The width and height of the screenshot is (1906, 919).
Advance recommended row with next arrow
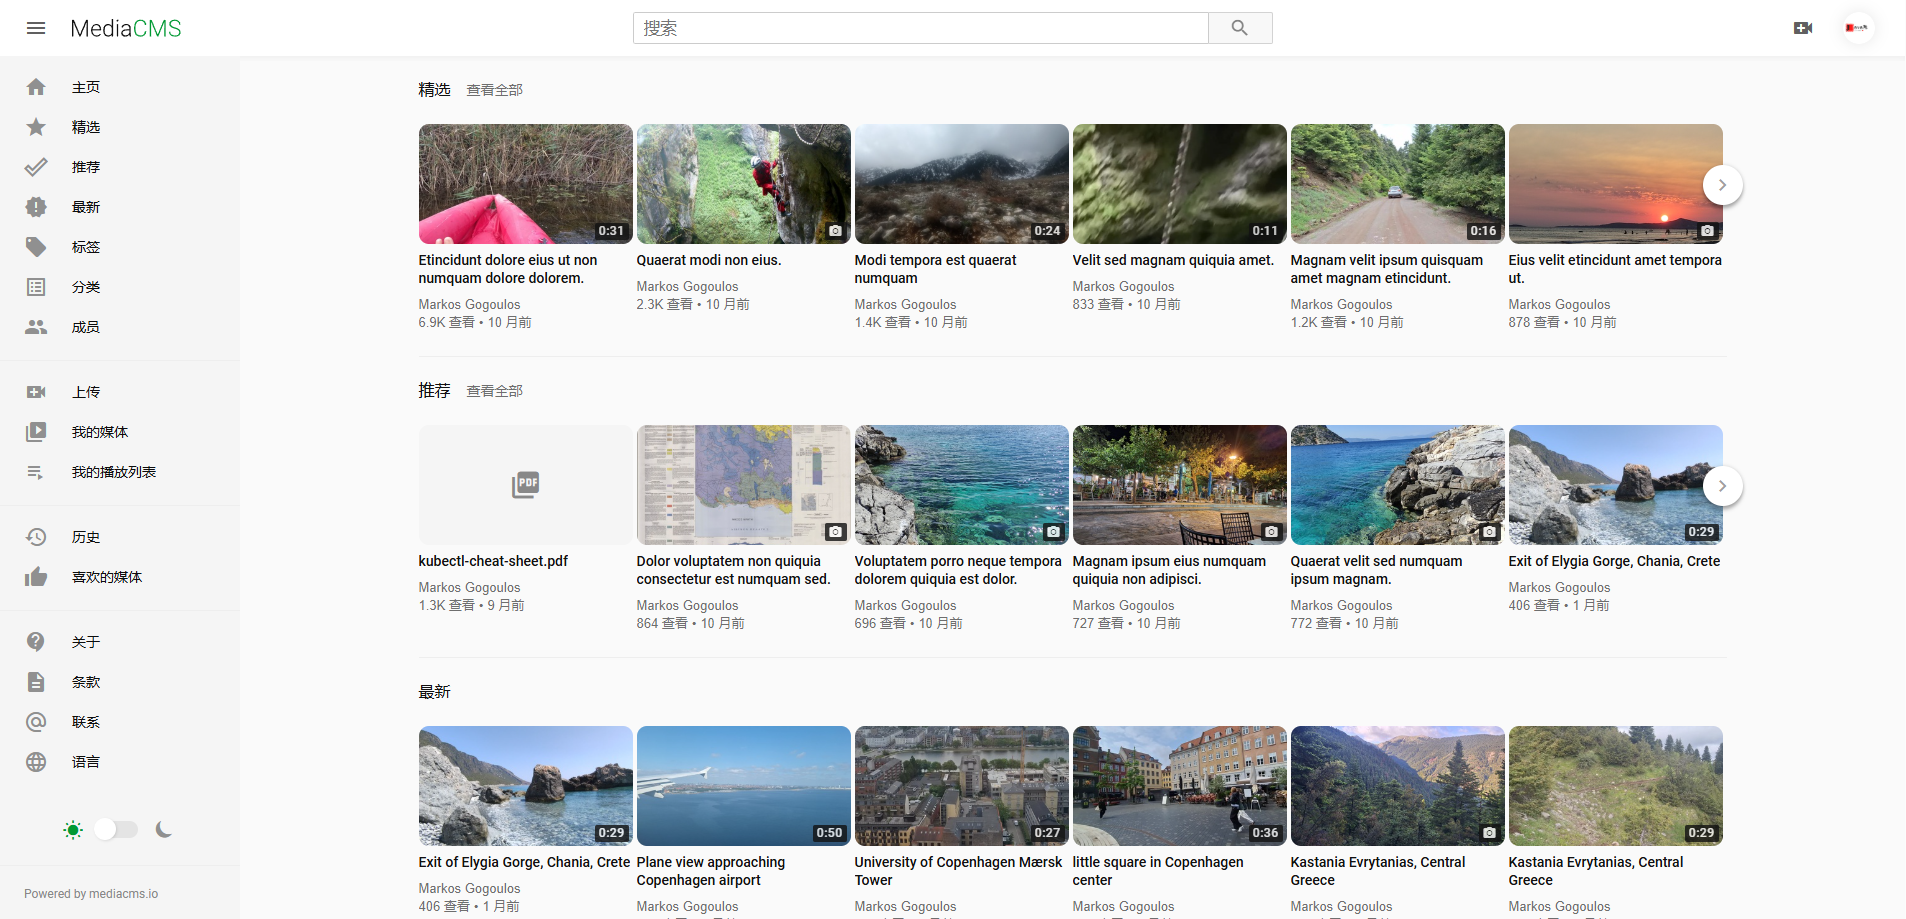(1722, 486)
